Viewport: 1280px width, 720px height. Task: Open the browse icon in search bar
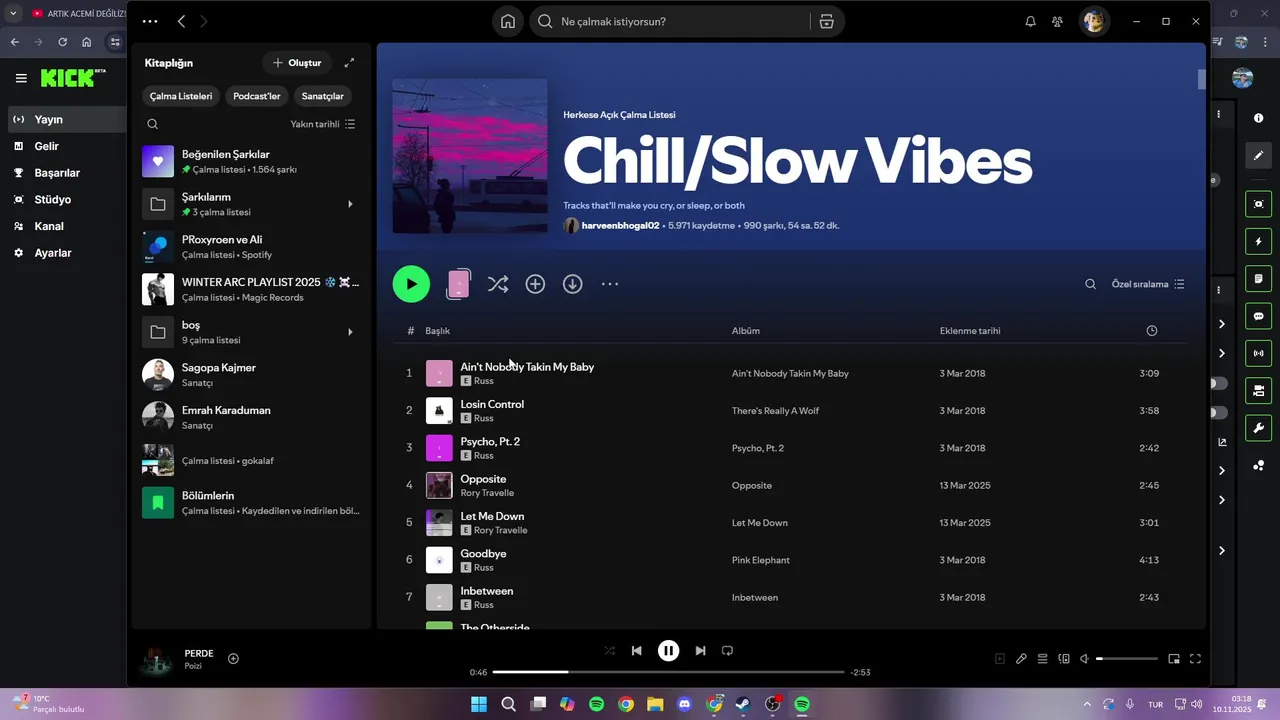[x=826, y=21]
